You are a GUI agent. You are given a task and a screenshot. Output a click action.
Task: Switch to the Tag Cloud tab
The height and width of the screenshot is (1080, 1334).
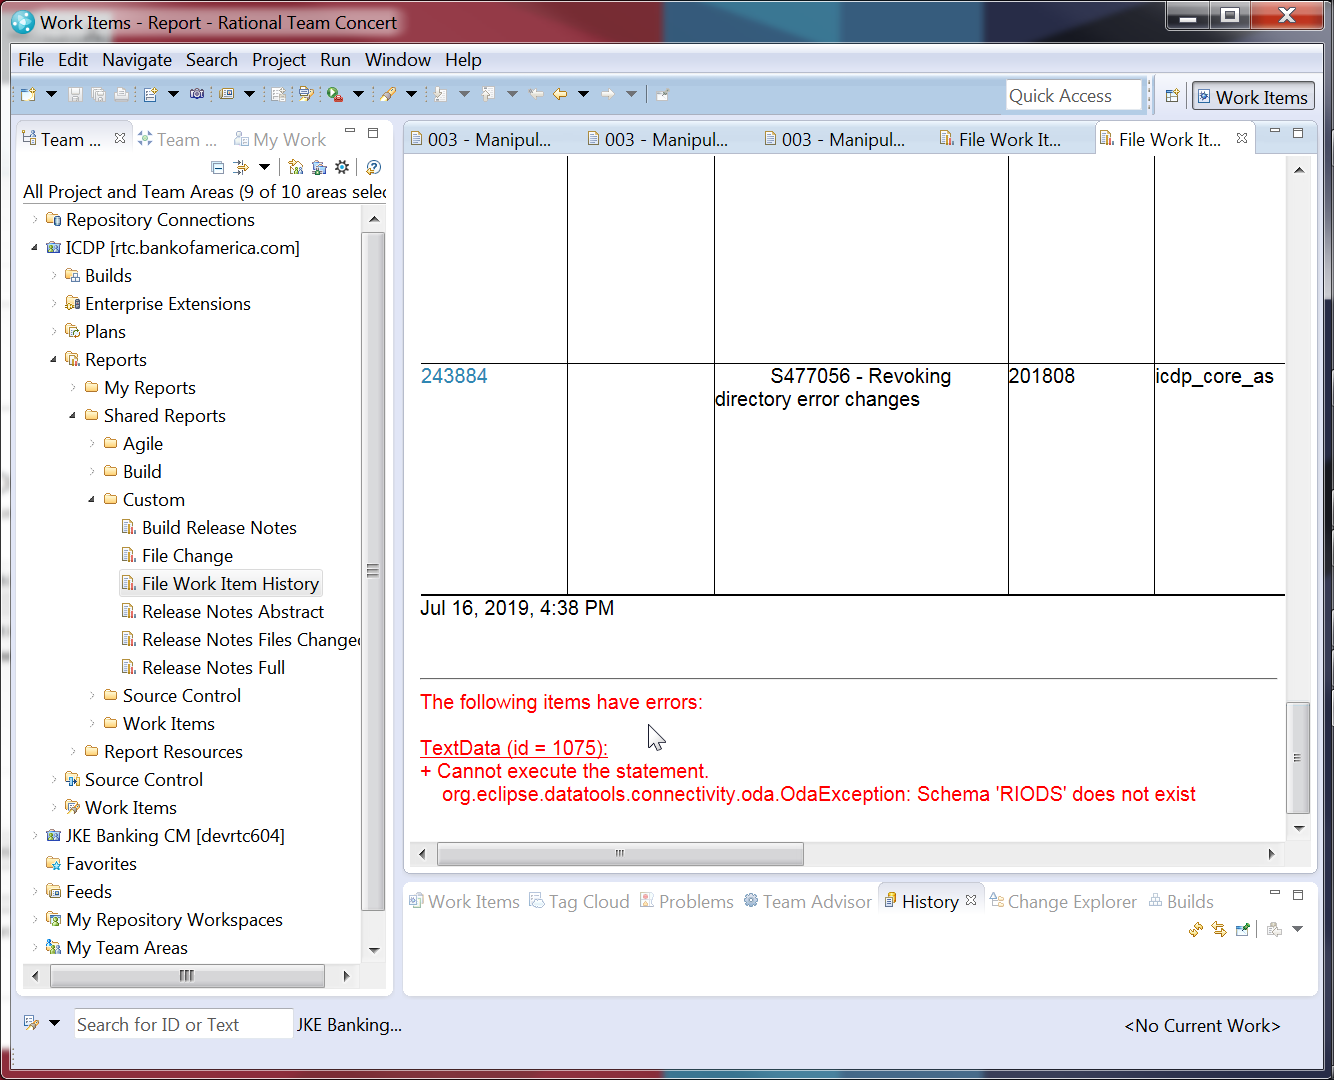click(579, 901)
